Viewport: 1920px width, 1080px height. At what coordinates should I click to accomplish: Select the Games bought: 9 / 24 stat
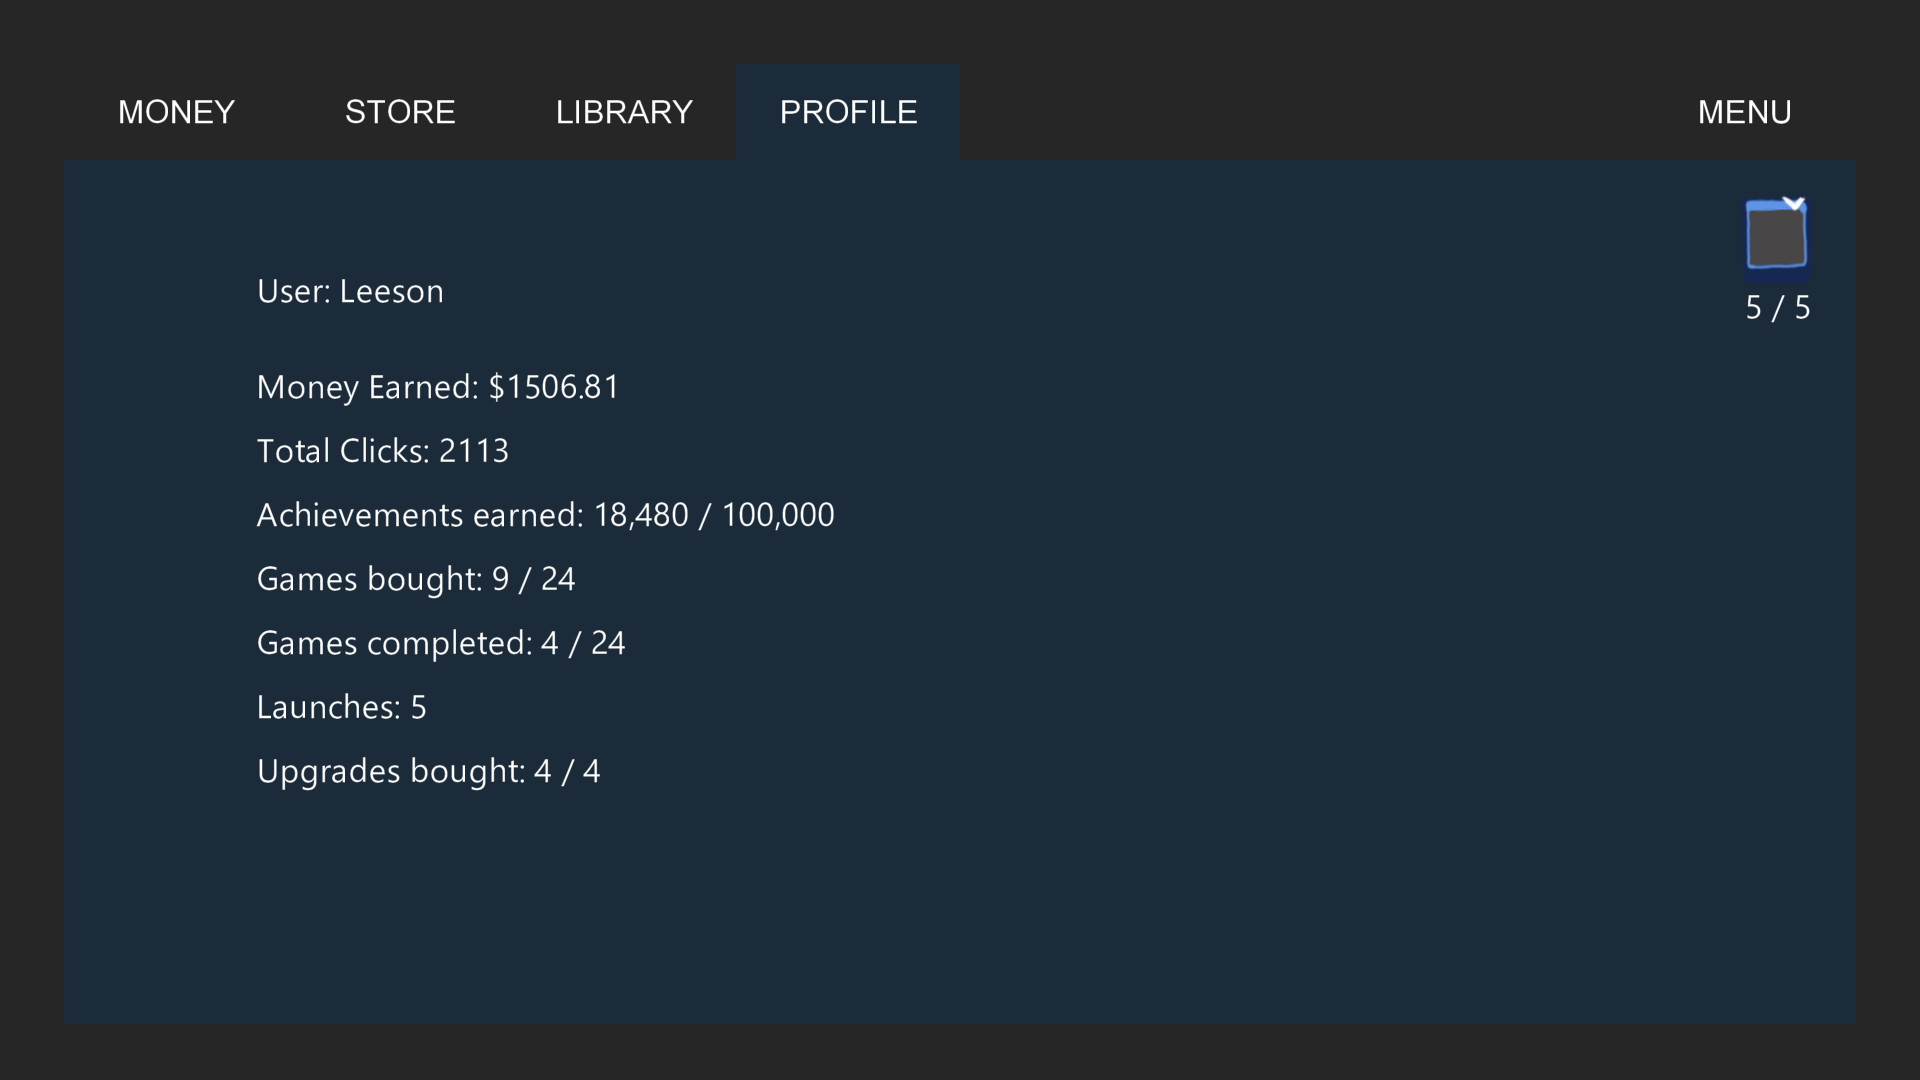416,578
